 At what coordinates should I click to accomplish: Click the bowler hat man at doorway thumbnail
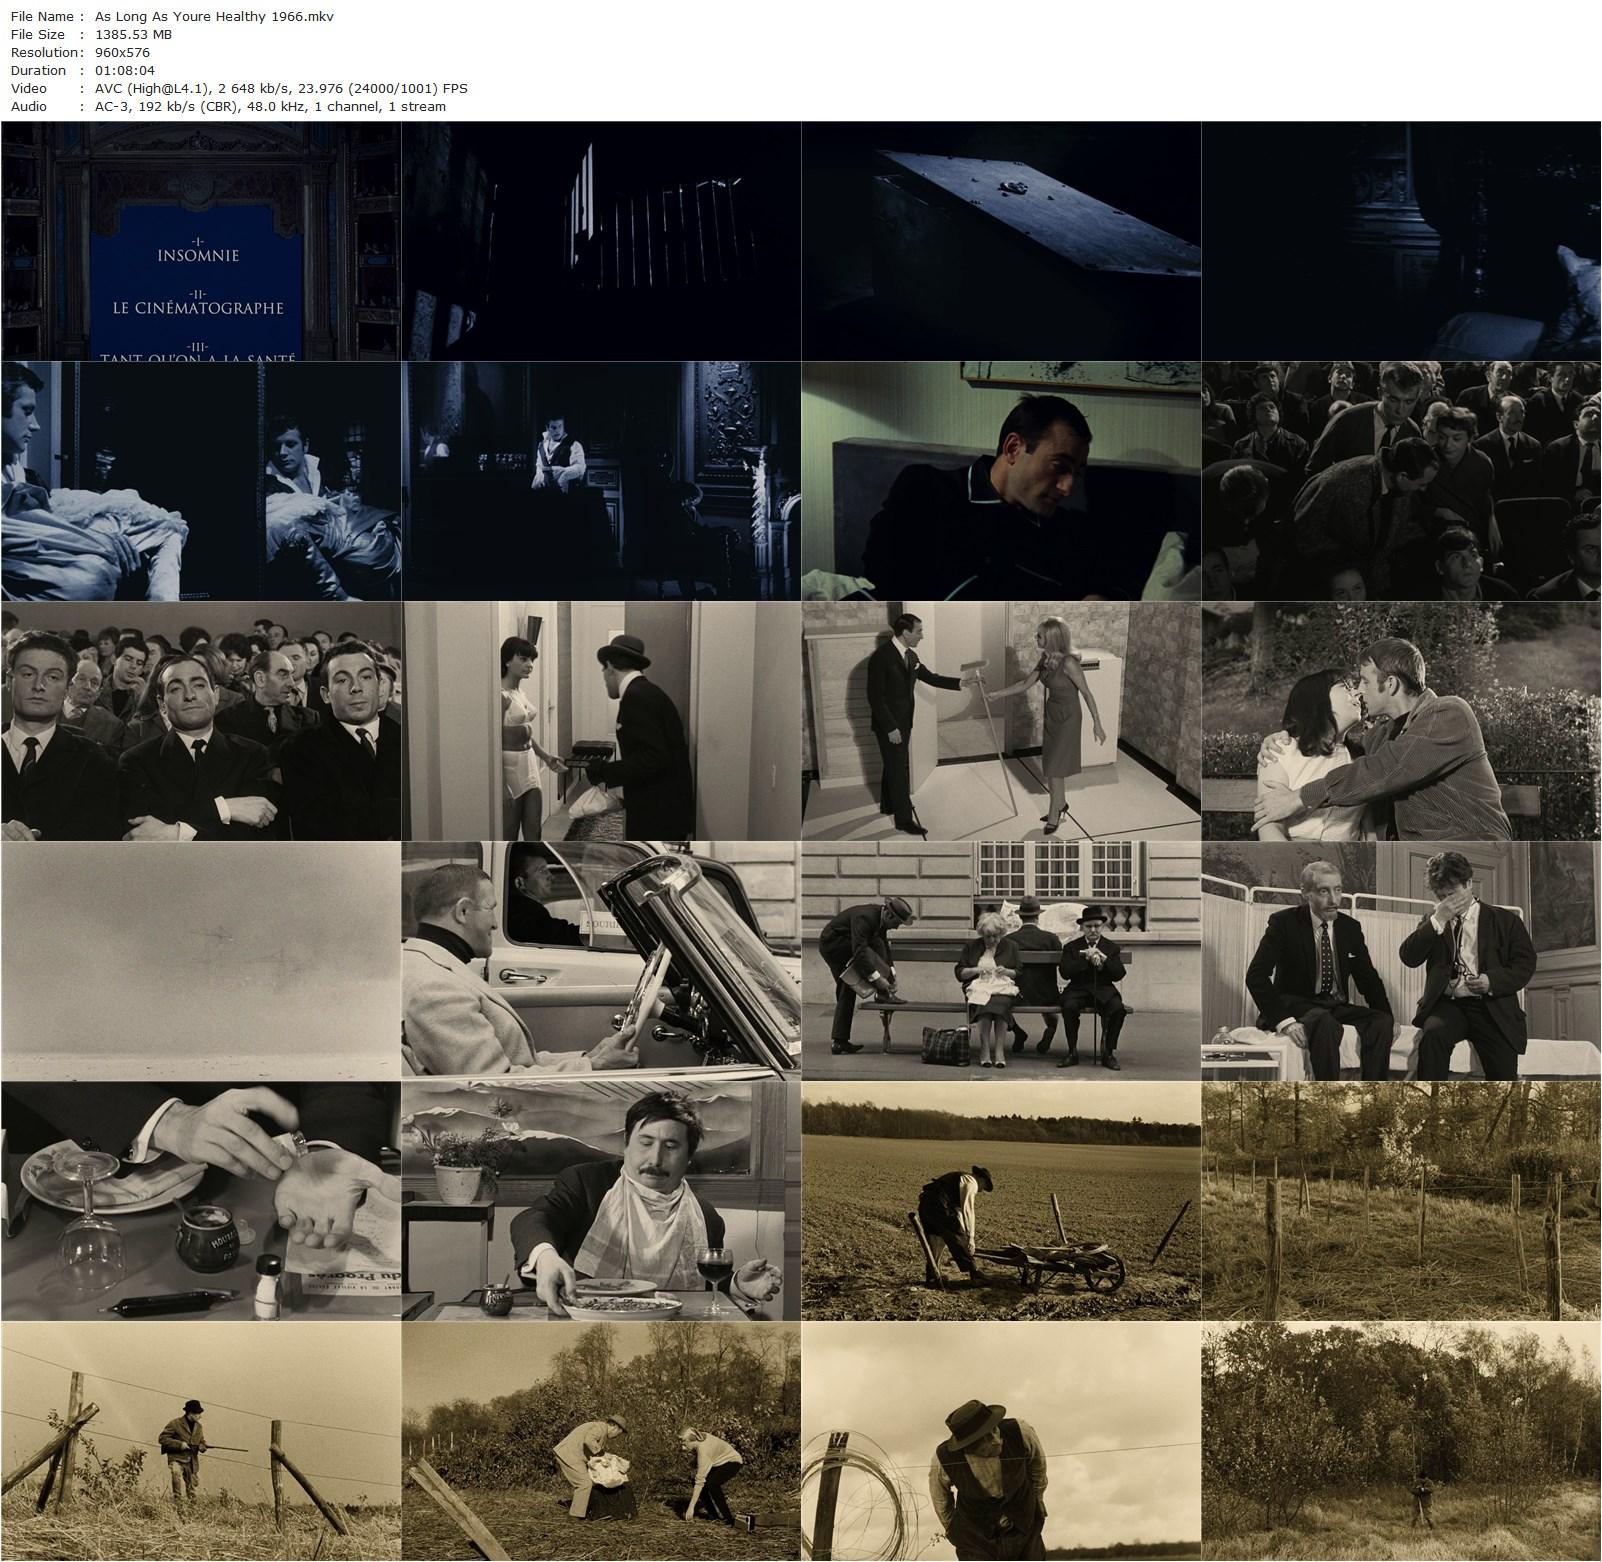600,720
